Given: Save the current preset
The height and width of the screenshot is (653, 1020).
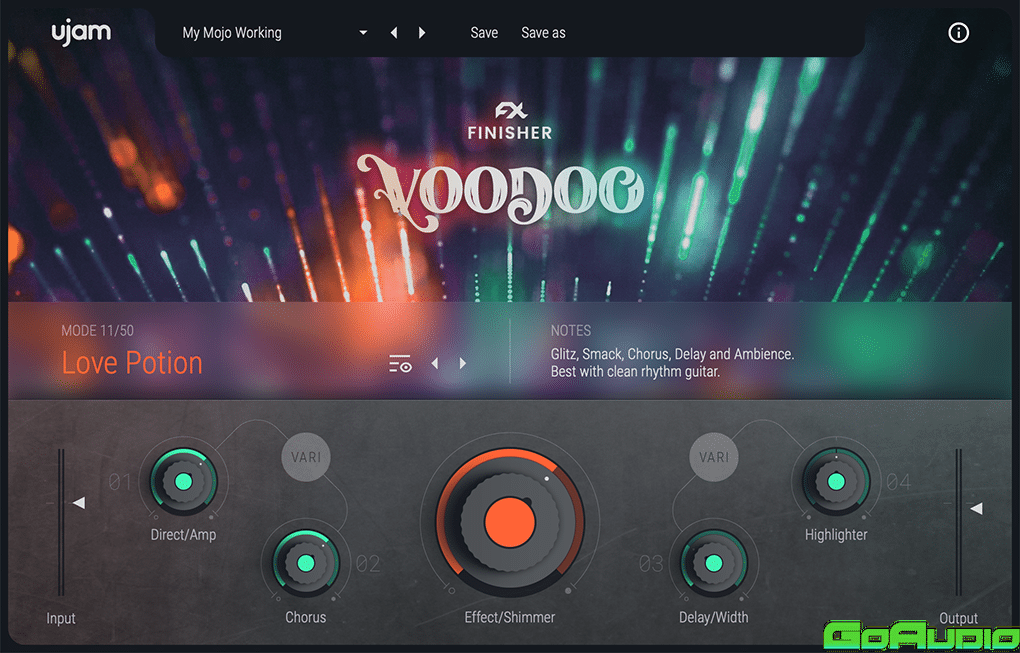Looking at the screenshot, I should (x=484, y=33).
